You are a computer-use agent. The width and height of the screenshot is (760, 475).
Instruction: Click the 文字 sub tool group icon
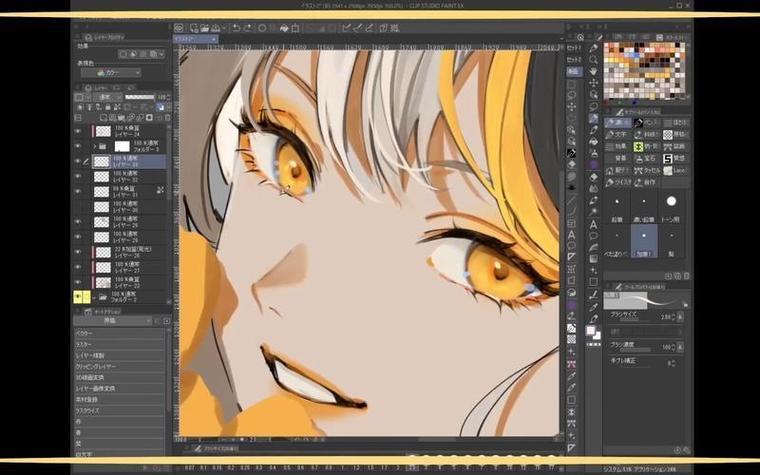(616, 133)
